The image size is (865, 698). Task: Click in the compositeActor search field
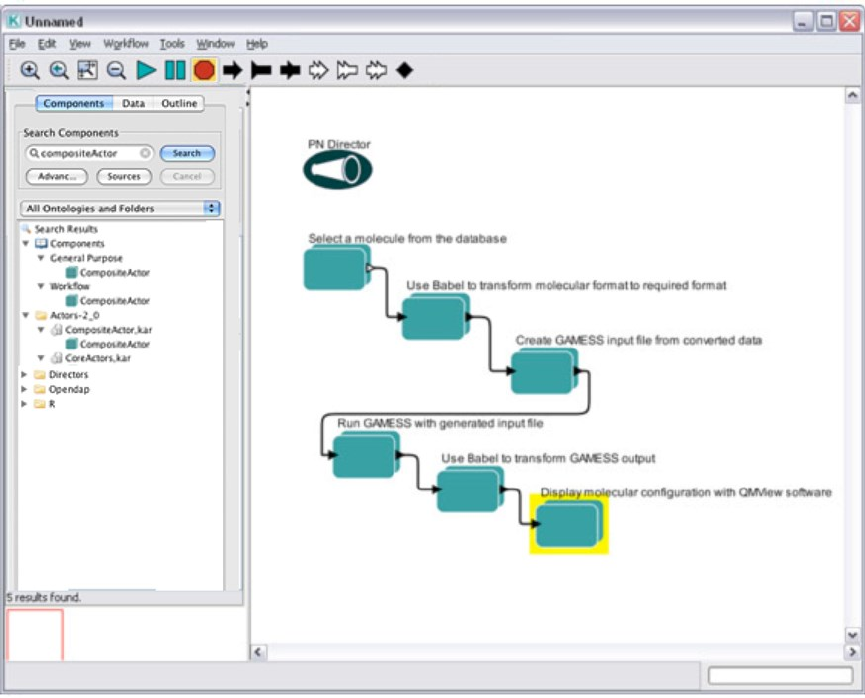pos(88,153)
